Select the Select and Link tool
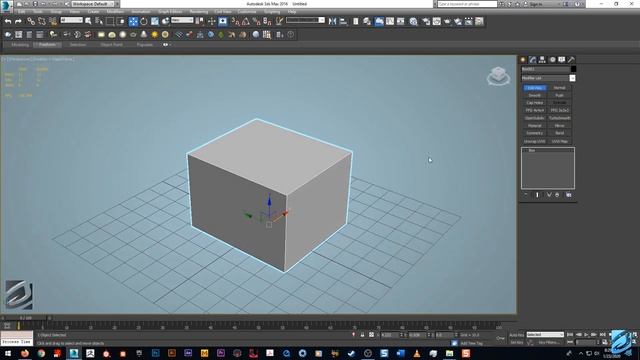640x360 pixels. coord(31,21)
